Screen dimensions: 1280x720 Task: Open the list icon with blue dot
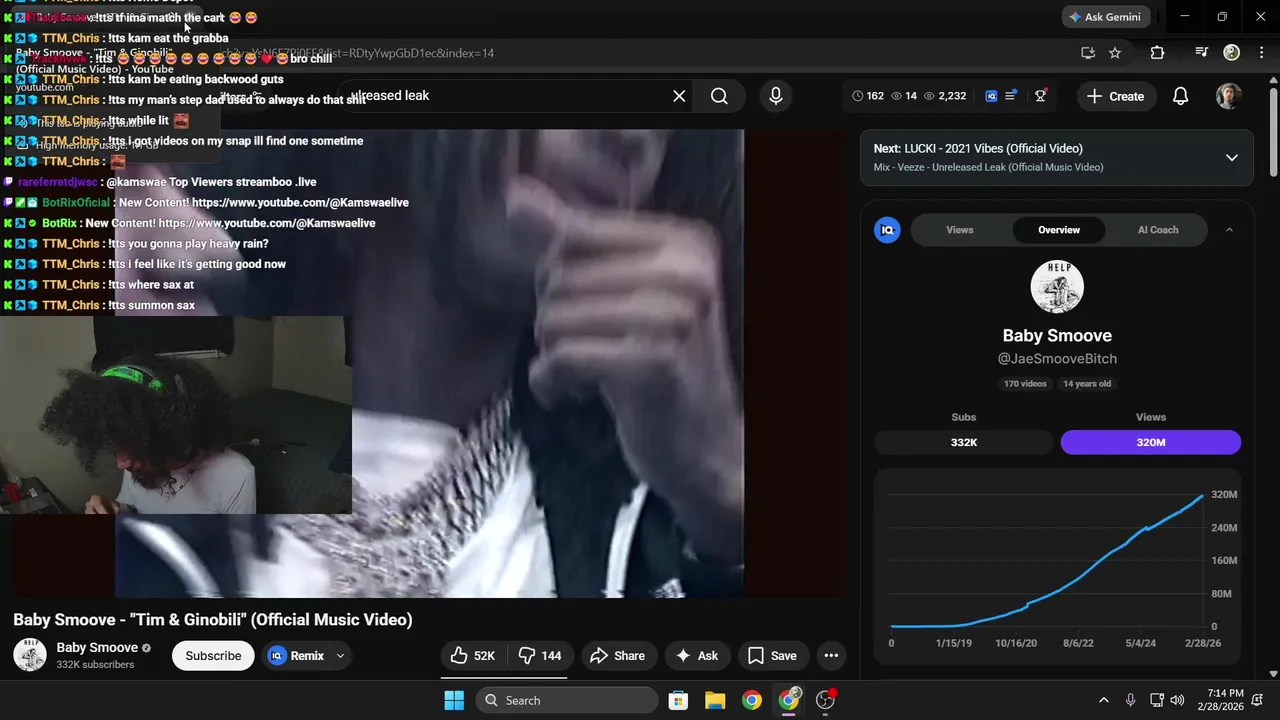(x=1011, y=96)
